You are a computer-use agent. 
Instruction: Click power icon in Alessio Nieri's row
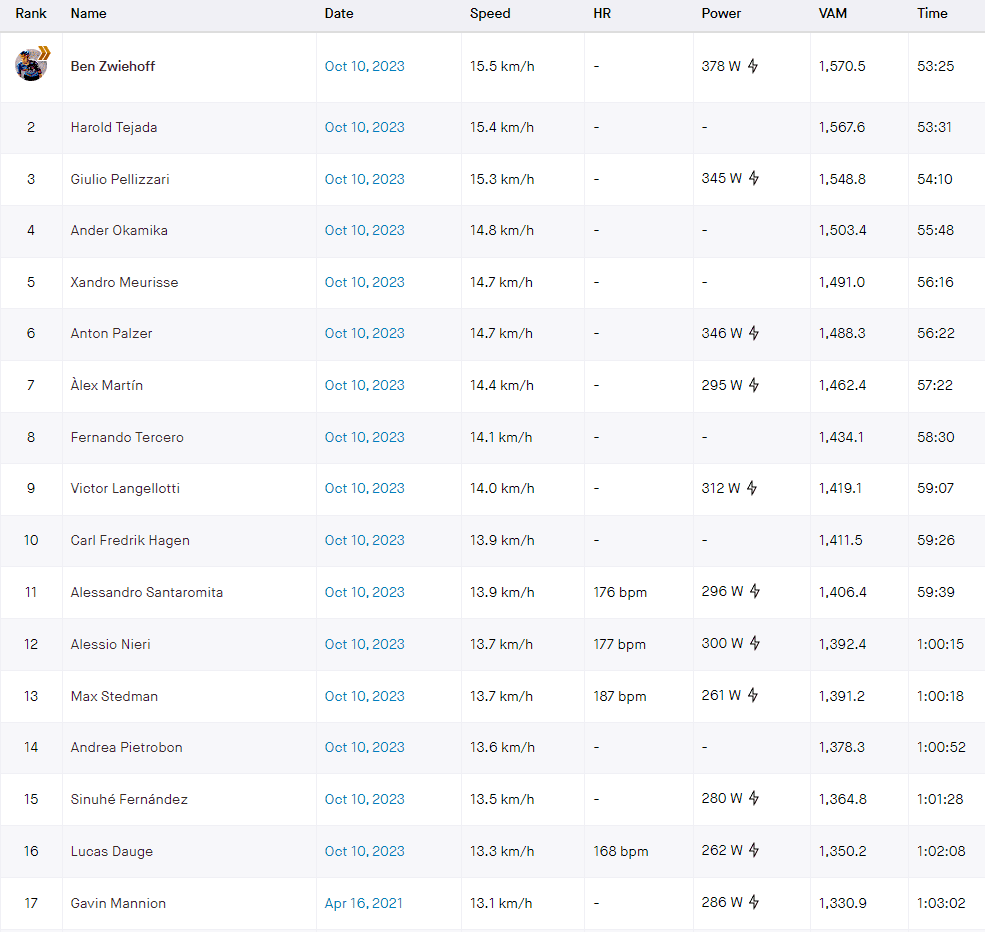tap(753, 643)
